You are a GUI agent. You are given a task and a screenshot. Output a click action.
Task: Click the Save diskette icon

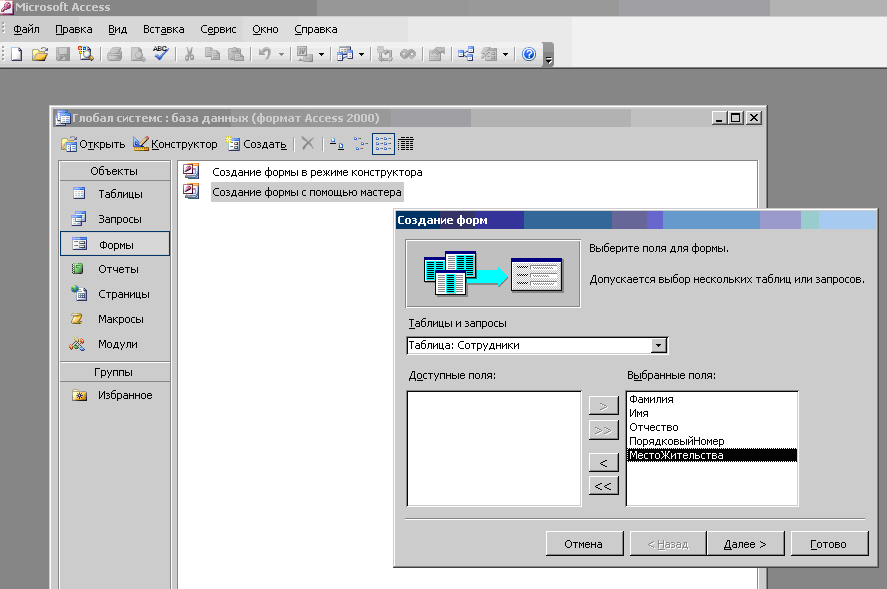pos(63,54)
